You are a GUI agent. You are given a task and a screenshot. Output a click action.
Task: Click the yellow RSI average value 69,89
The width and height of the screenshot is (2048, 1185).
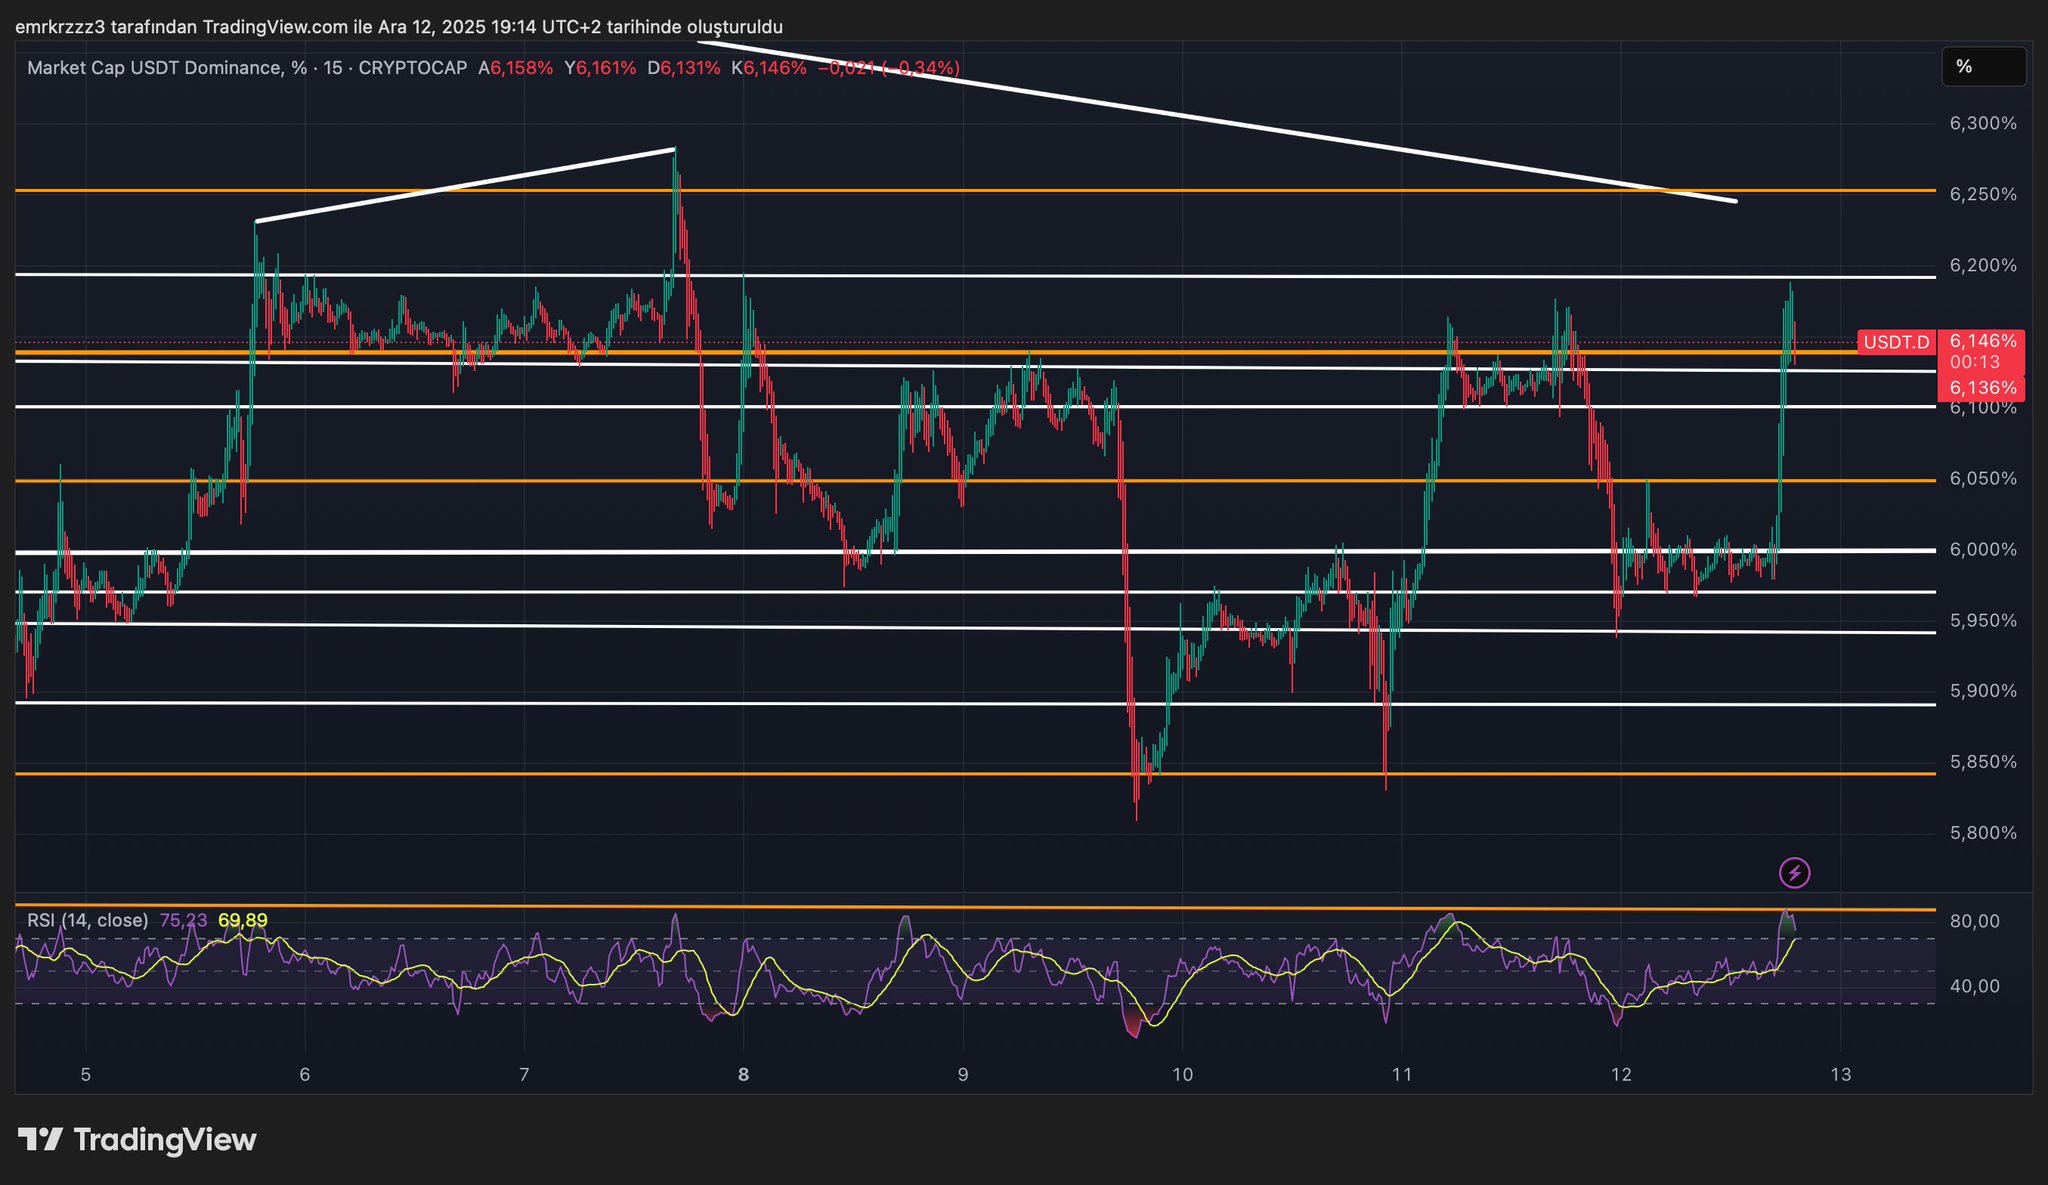pyautogui.click(x=243, y=920)
